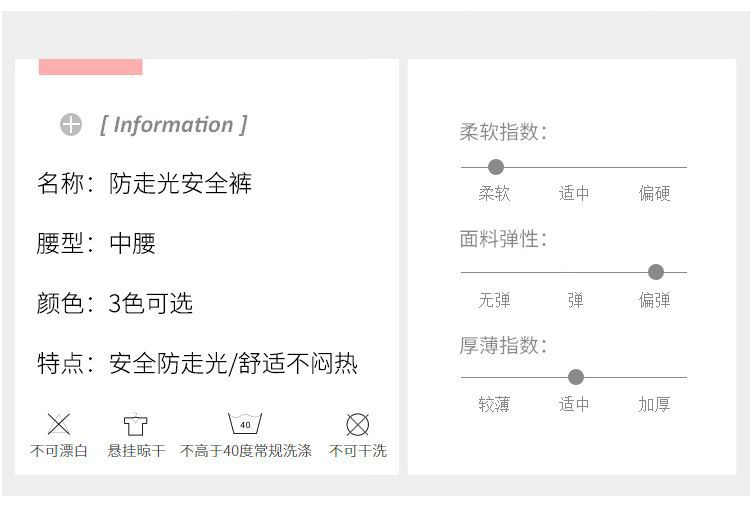Click the 较薄 label on thickness scale
The image size is (750, 519).
tap(494, 405)
